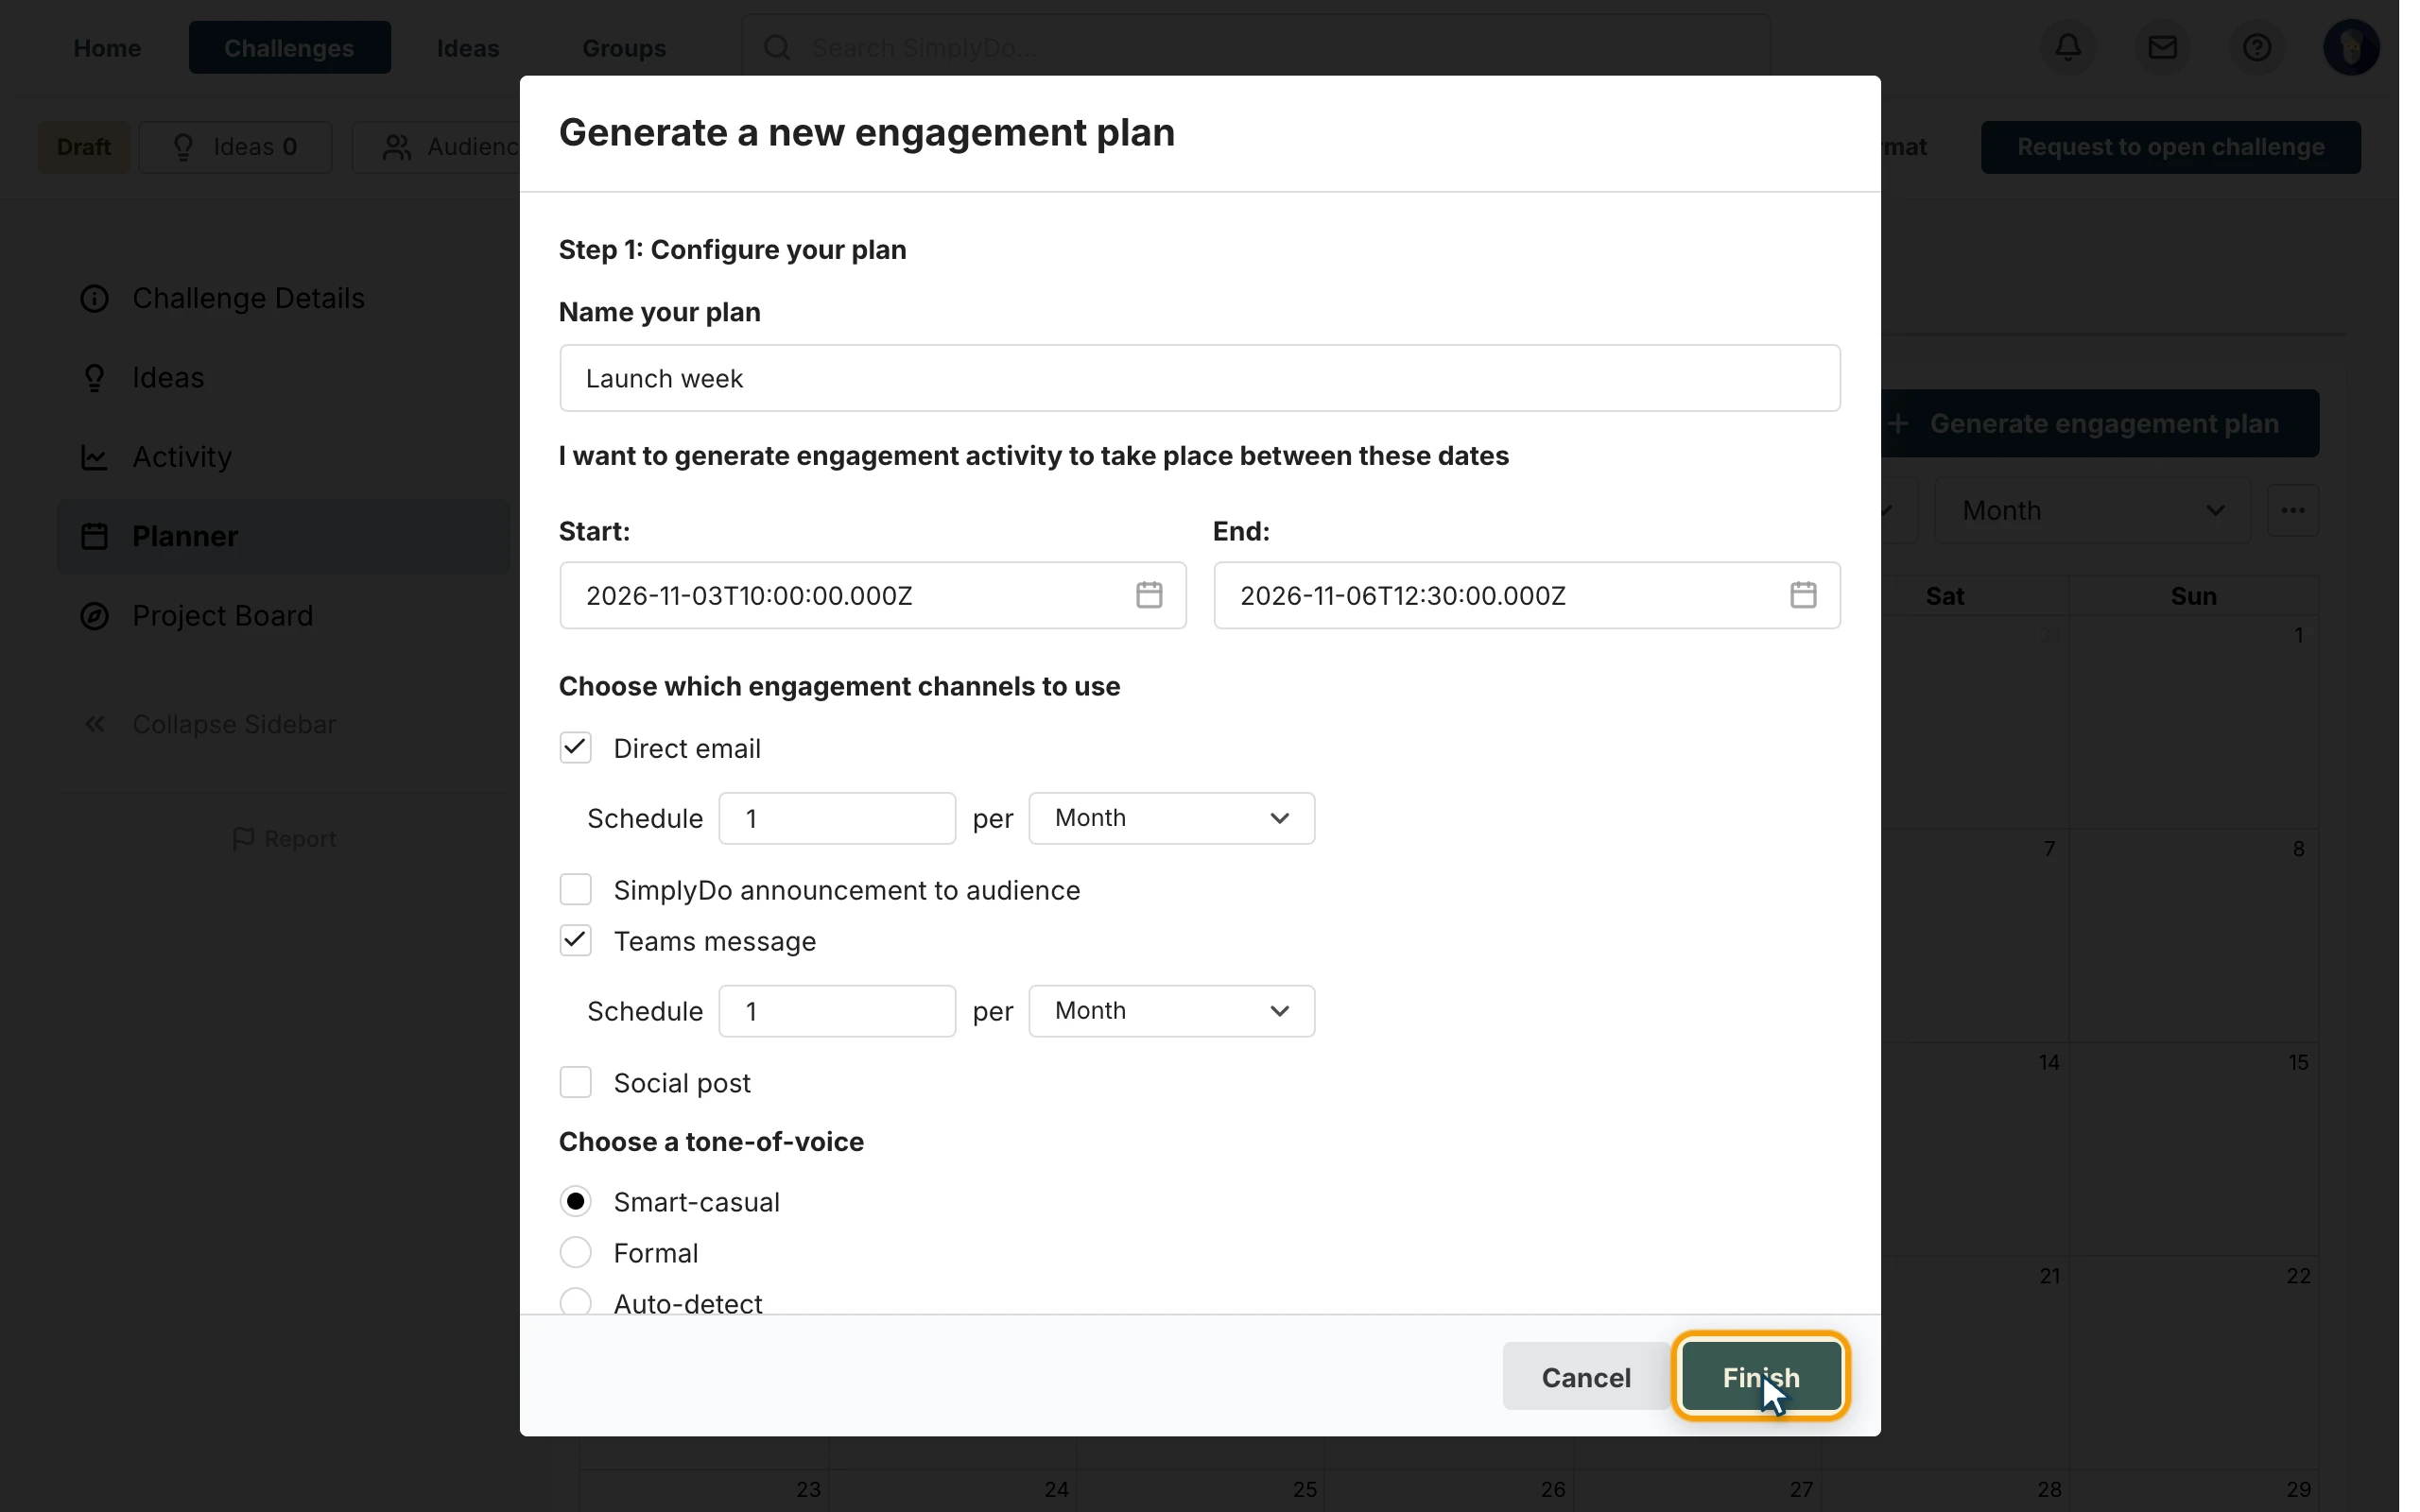Click the Direct email Schedule number field
Image resolution: width=2420 pixels, height=1512 pixels.
click(837, 819)
